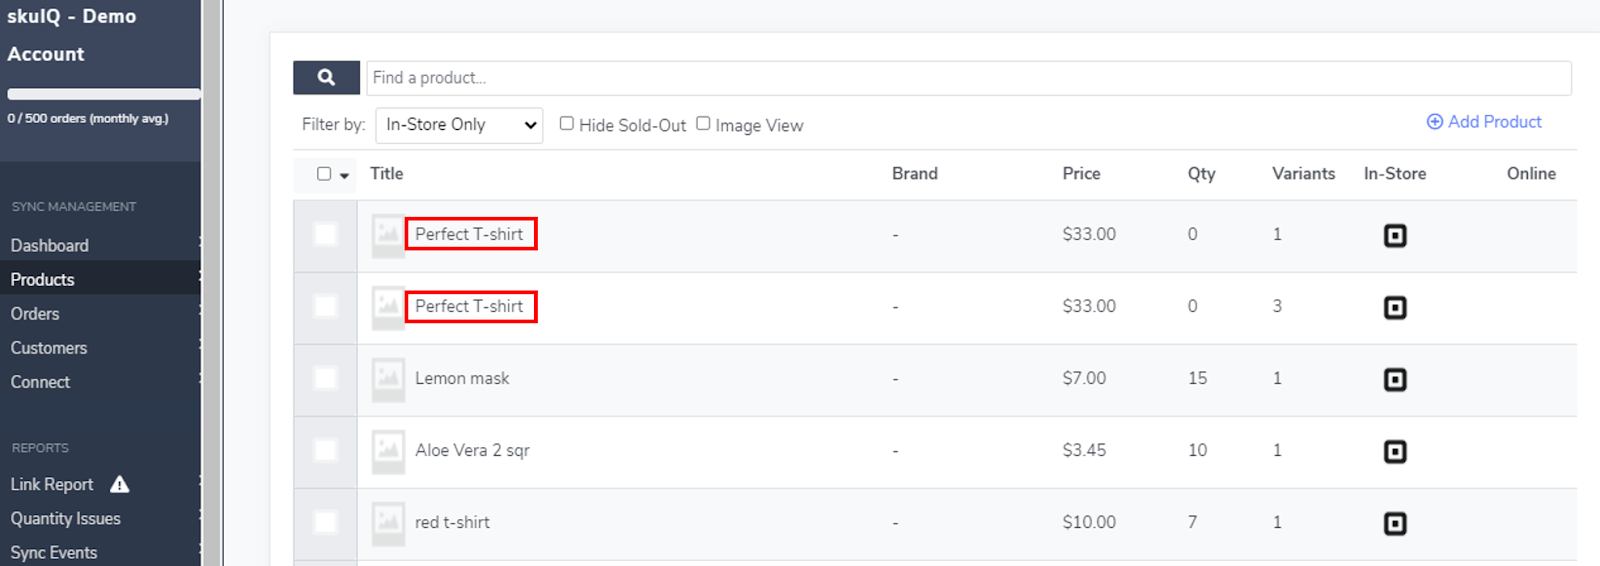This screenshot has width=1600, height=566.
Task: Tick the select-all checkbox in table header
Action: point(324,174)
